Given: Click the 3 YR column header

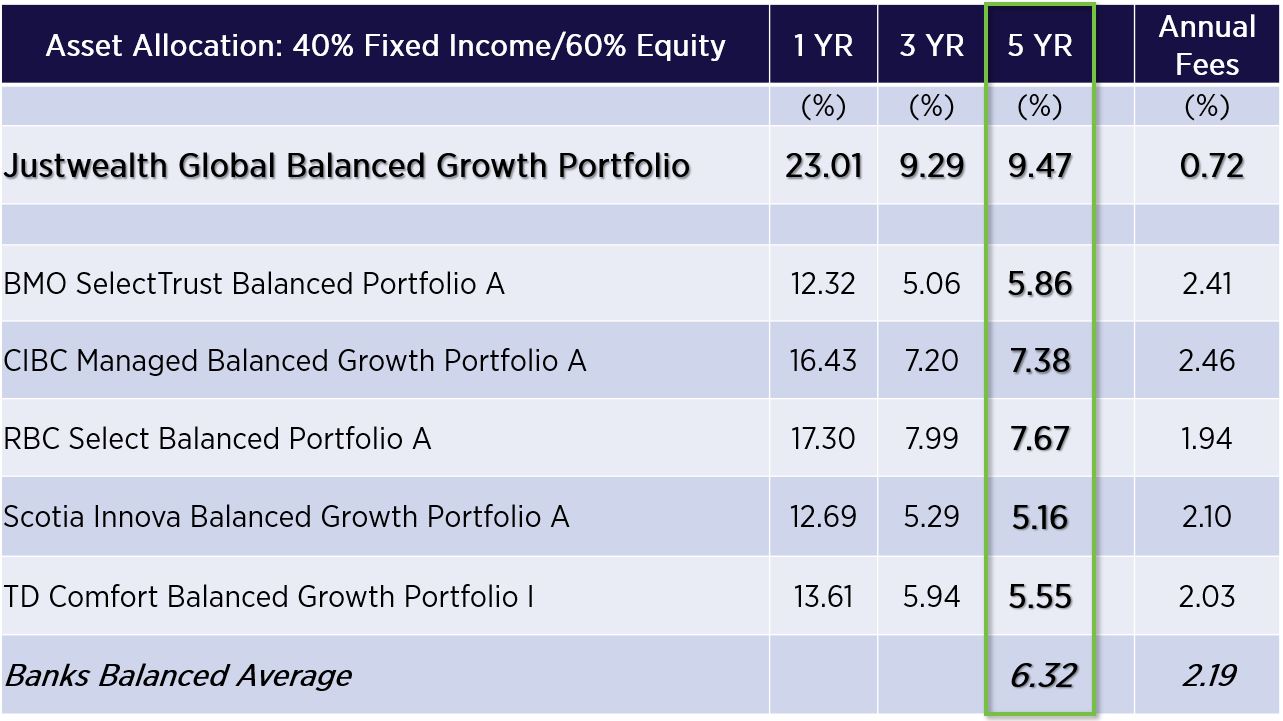Looking at the screenshot, I should pyautogui.click(x=932, y=45).
